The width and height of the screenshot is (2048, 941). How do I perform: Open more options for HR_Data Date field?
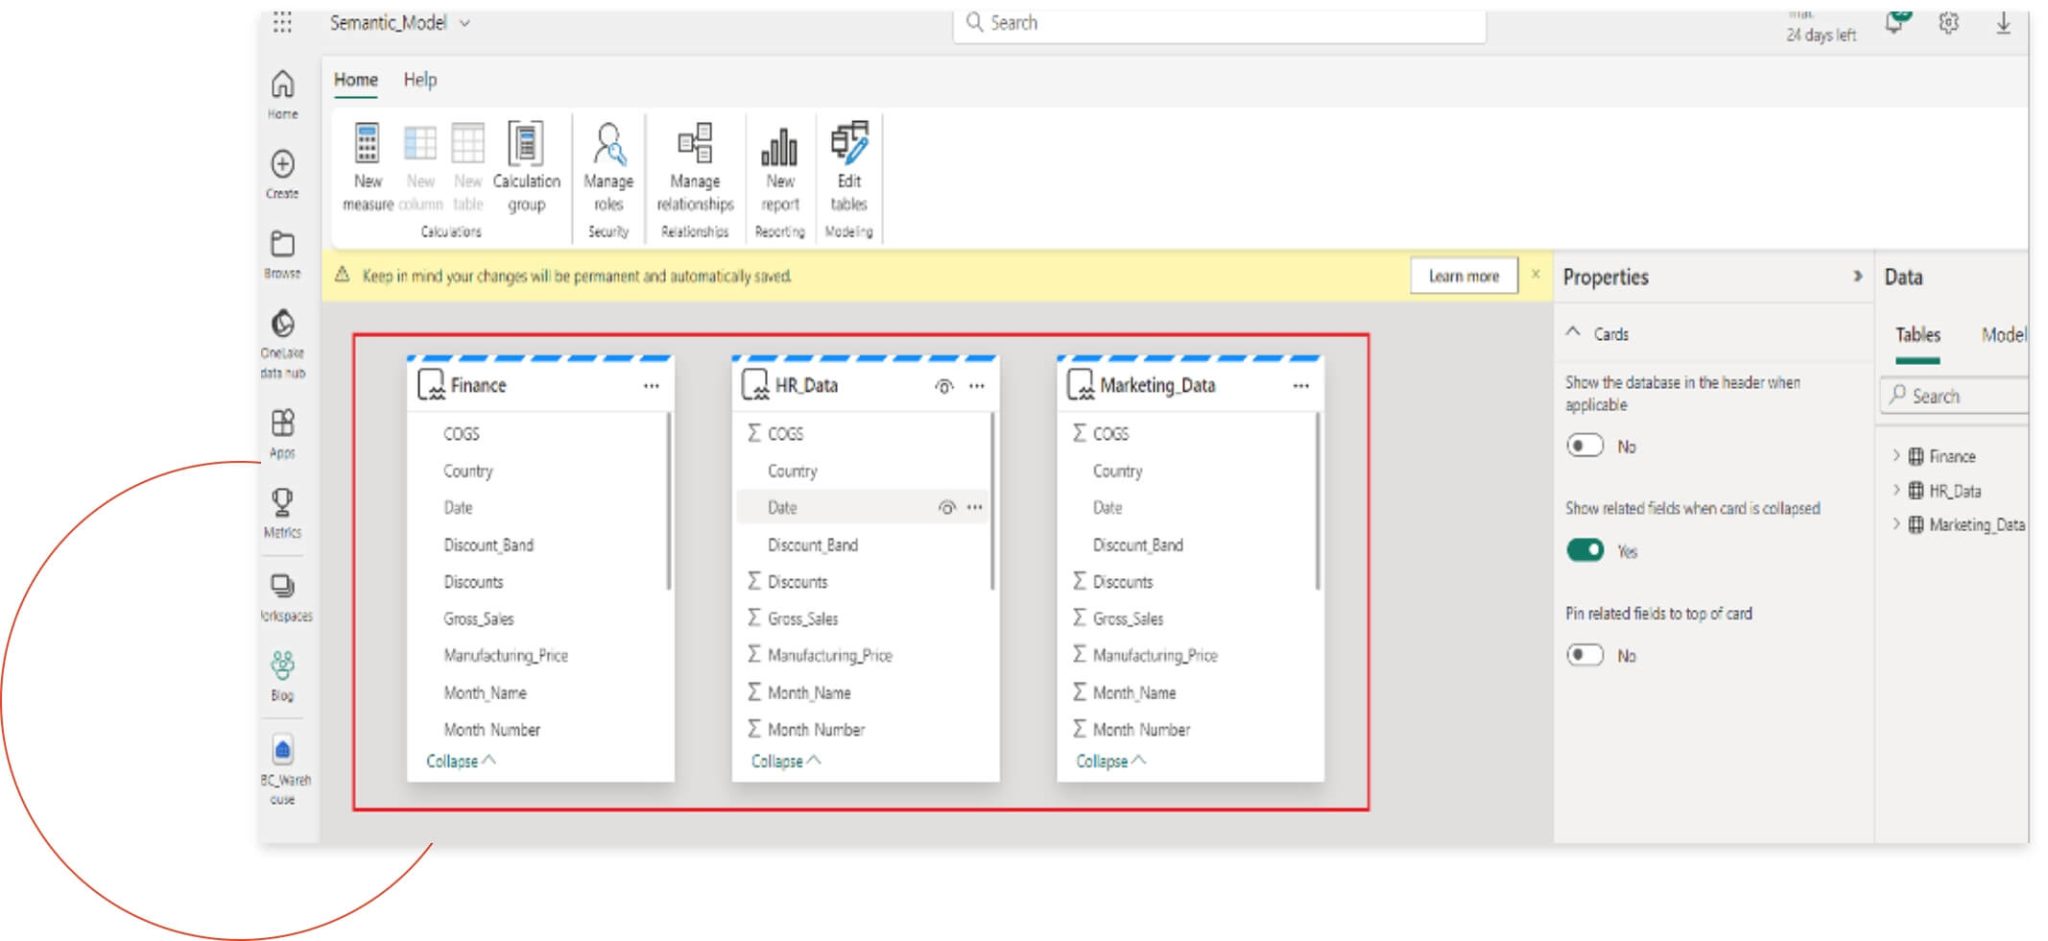975,508
